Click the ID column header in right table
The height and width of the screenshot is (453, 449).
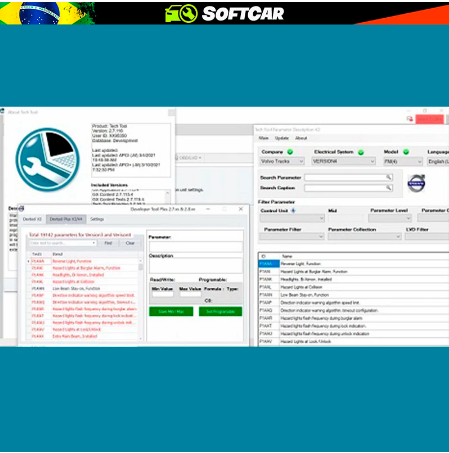(x=269, y=256)
